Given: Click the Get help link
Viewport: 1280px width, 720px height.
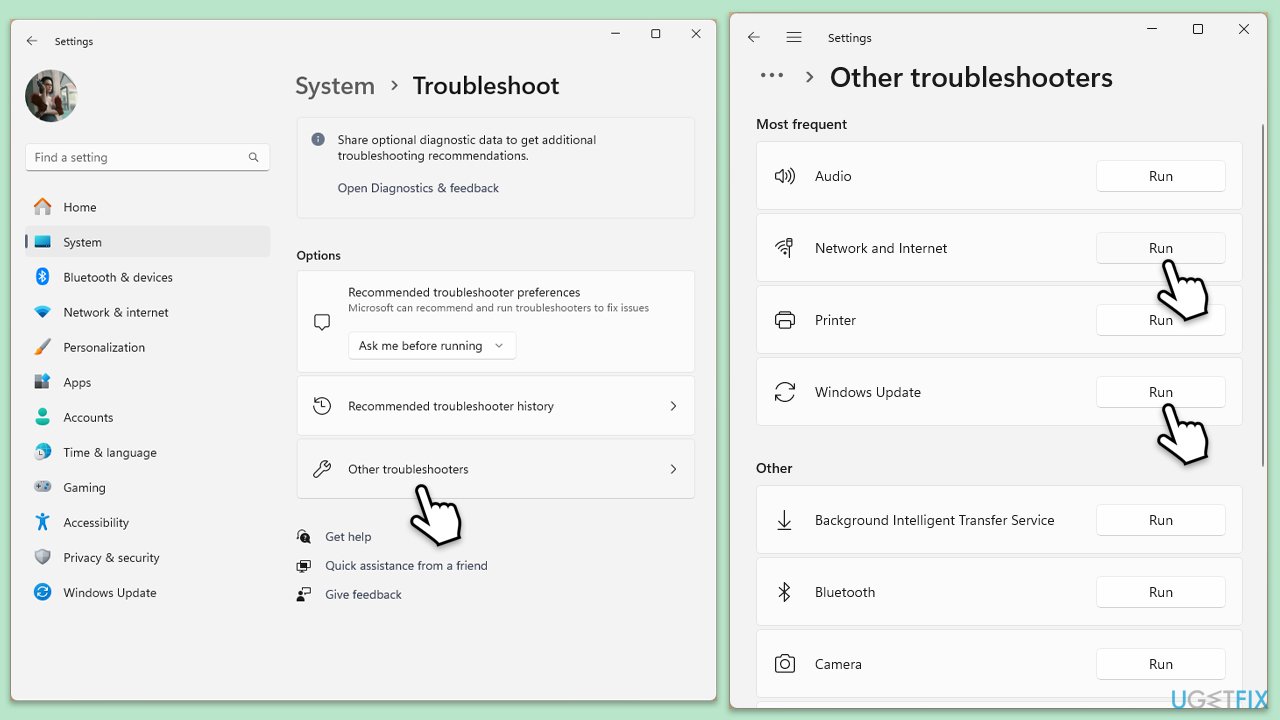Looking at the screenshot, I should pyautogui.click(x=348, y=537).
